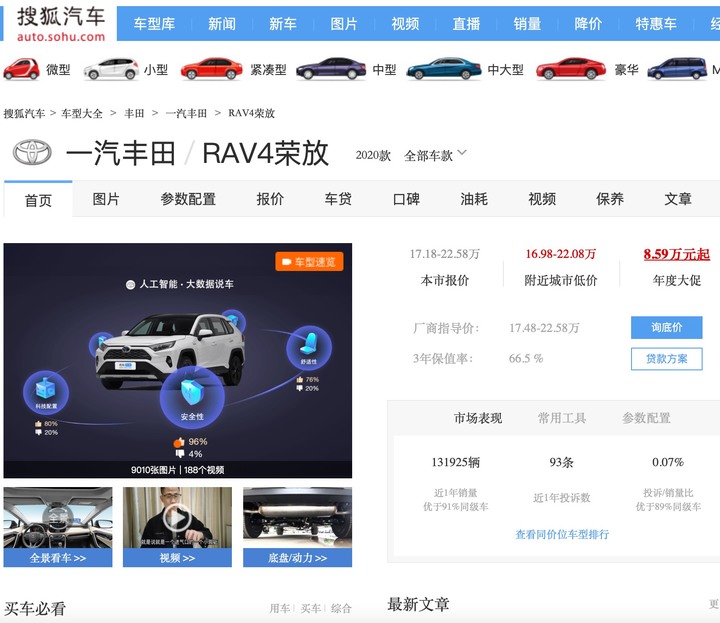Select the 参数配置 panel tab
Viewport: 720px width, 623px height.
point(646,418)
